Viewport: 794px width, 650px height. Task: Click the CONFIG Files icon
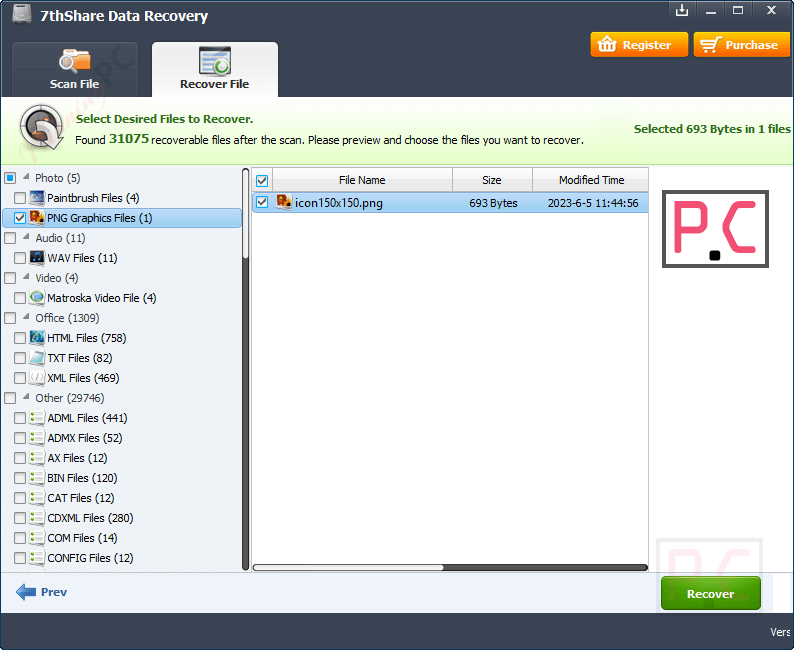click(37, 557)
